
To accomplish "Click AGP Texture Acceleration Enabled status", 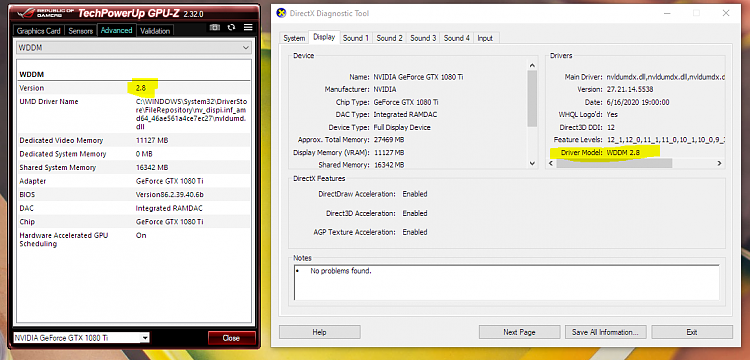I will [x=415, y=232].
